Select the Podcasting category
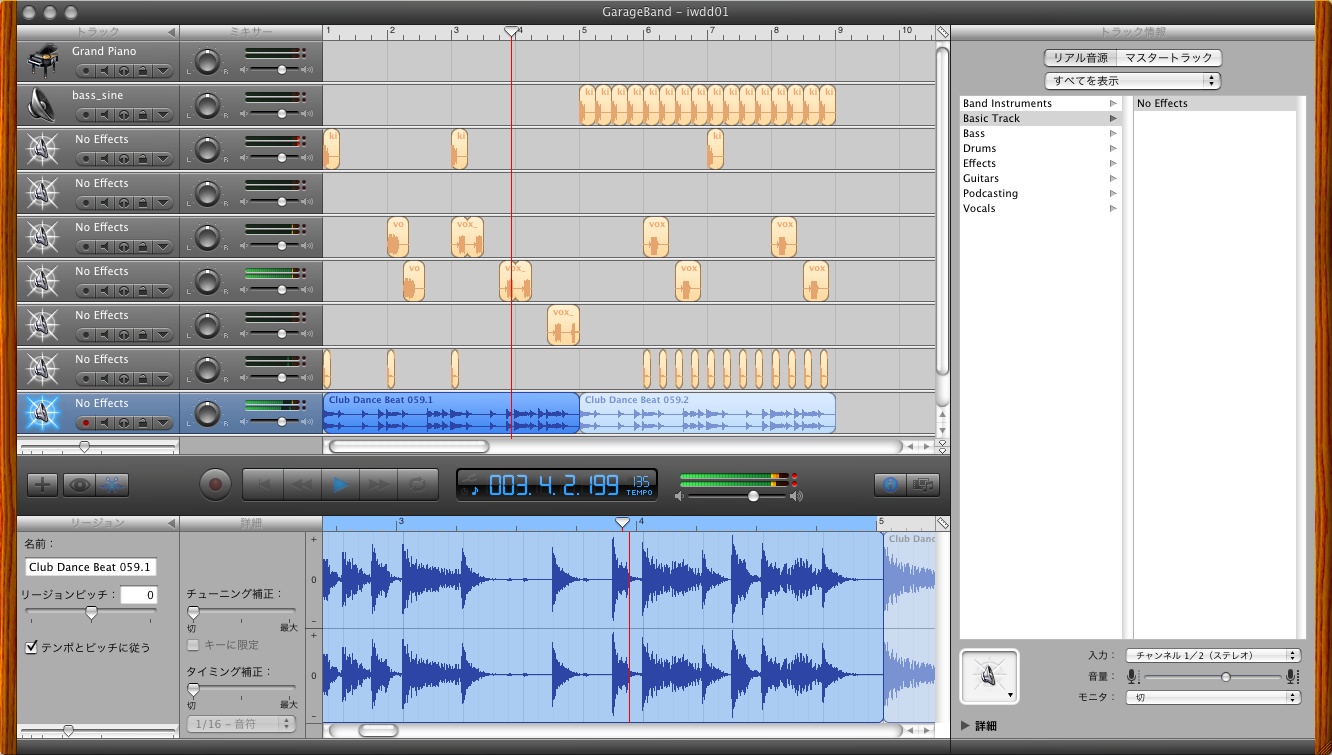This screenshot has height=755, width=1332. tap(1040, 193)
